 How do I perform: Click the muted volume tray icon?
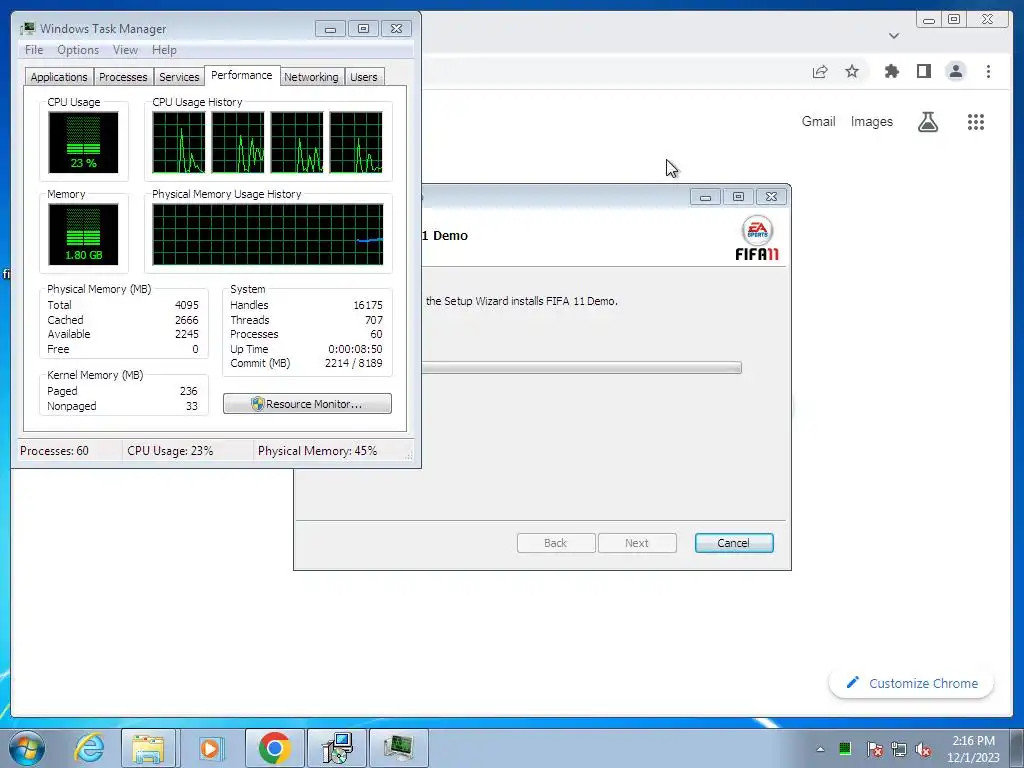pos(923,749)
